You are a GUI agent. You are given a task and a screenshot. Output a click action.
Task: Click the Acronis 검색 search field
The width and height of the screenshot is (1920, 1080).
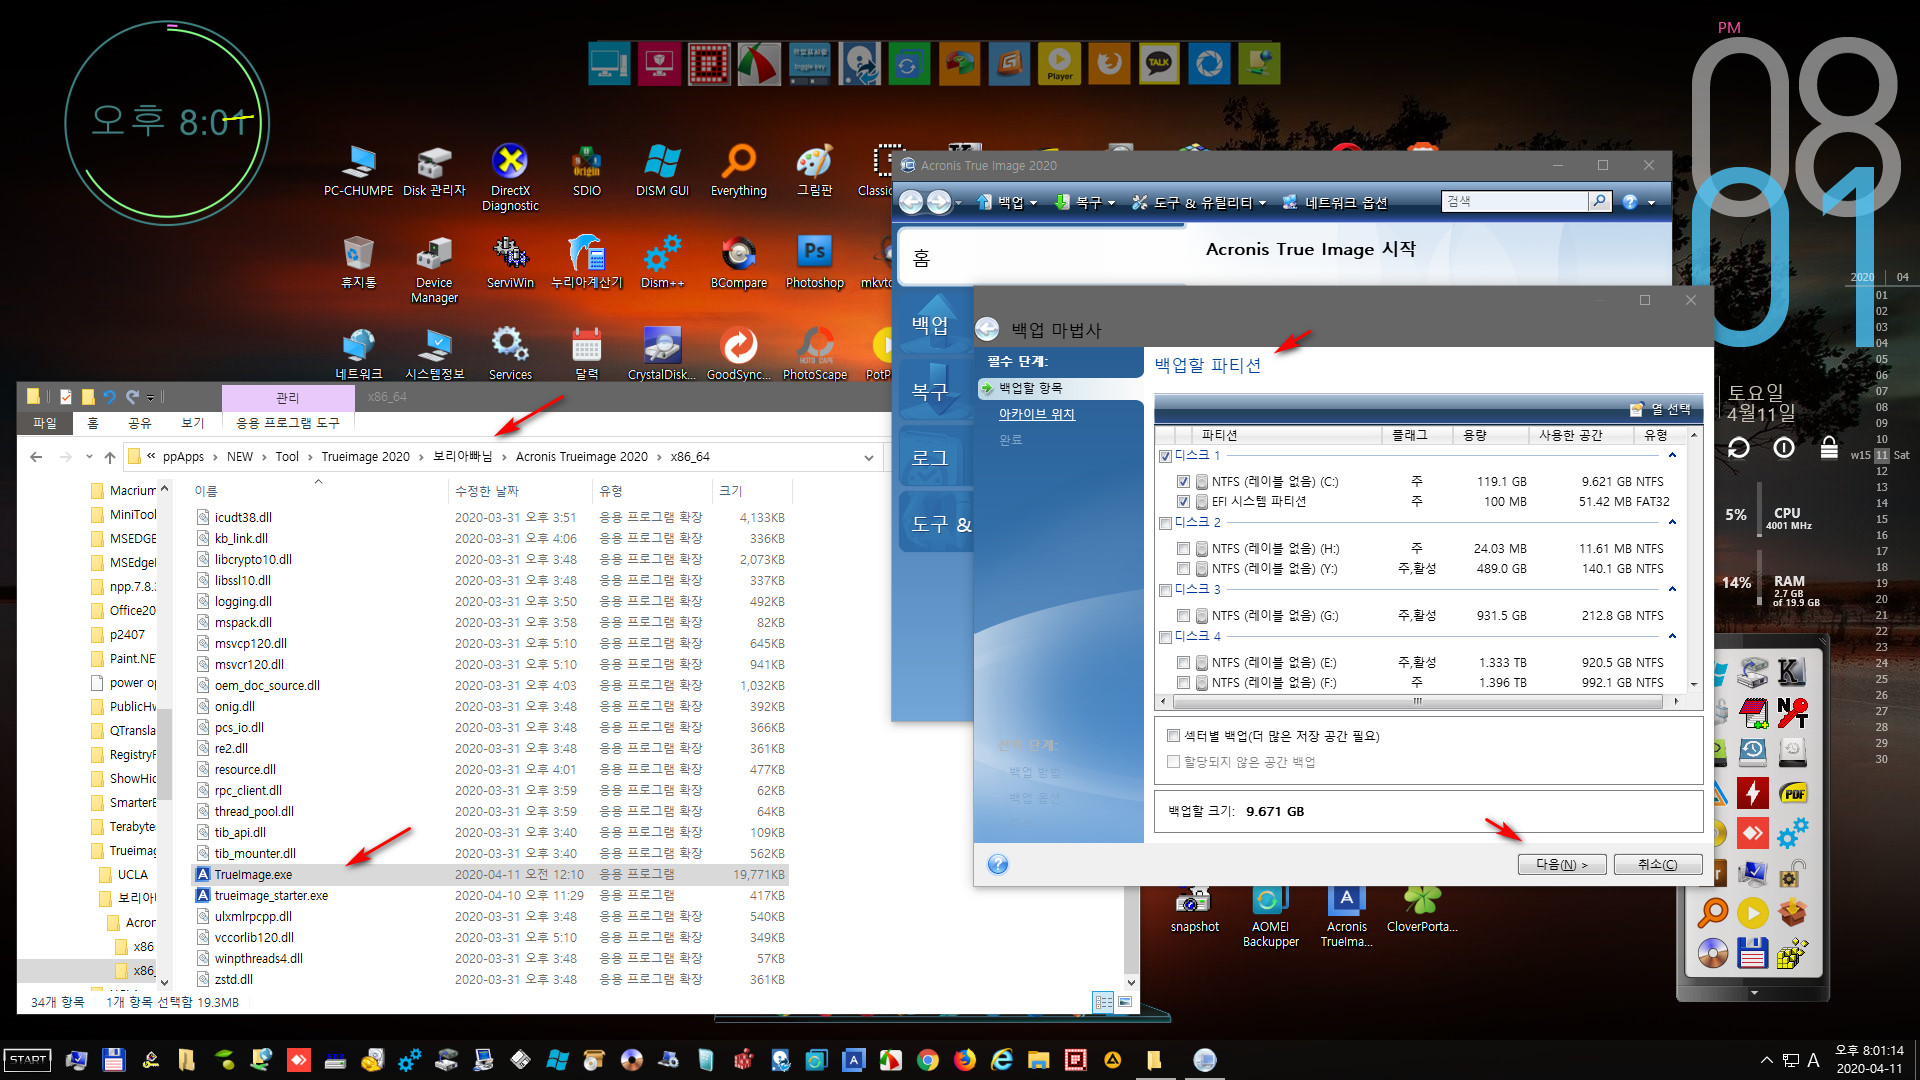point(1515,201)
